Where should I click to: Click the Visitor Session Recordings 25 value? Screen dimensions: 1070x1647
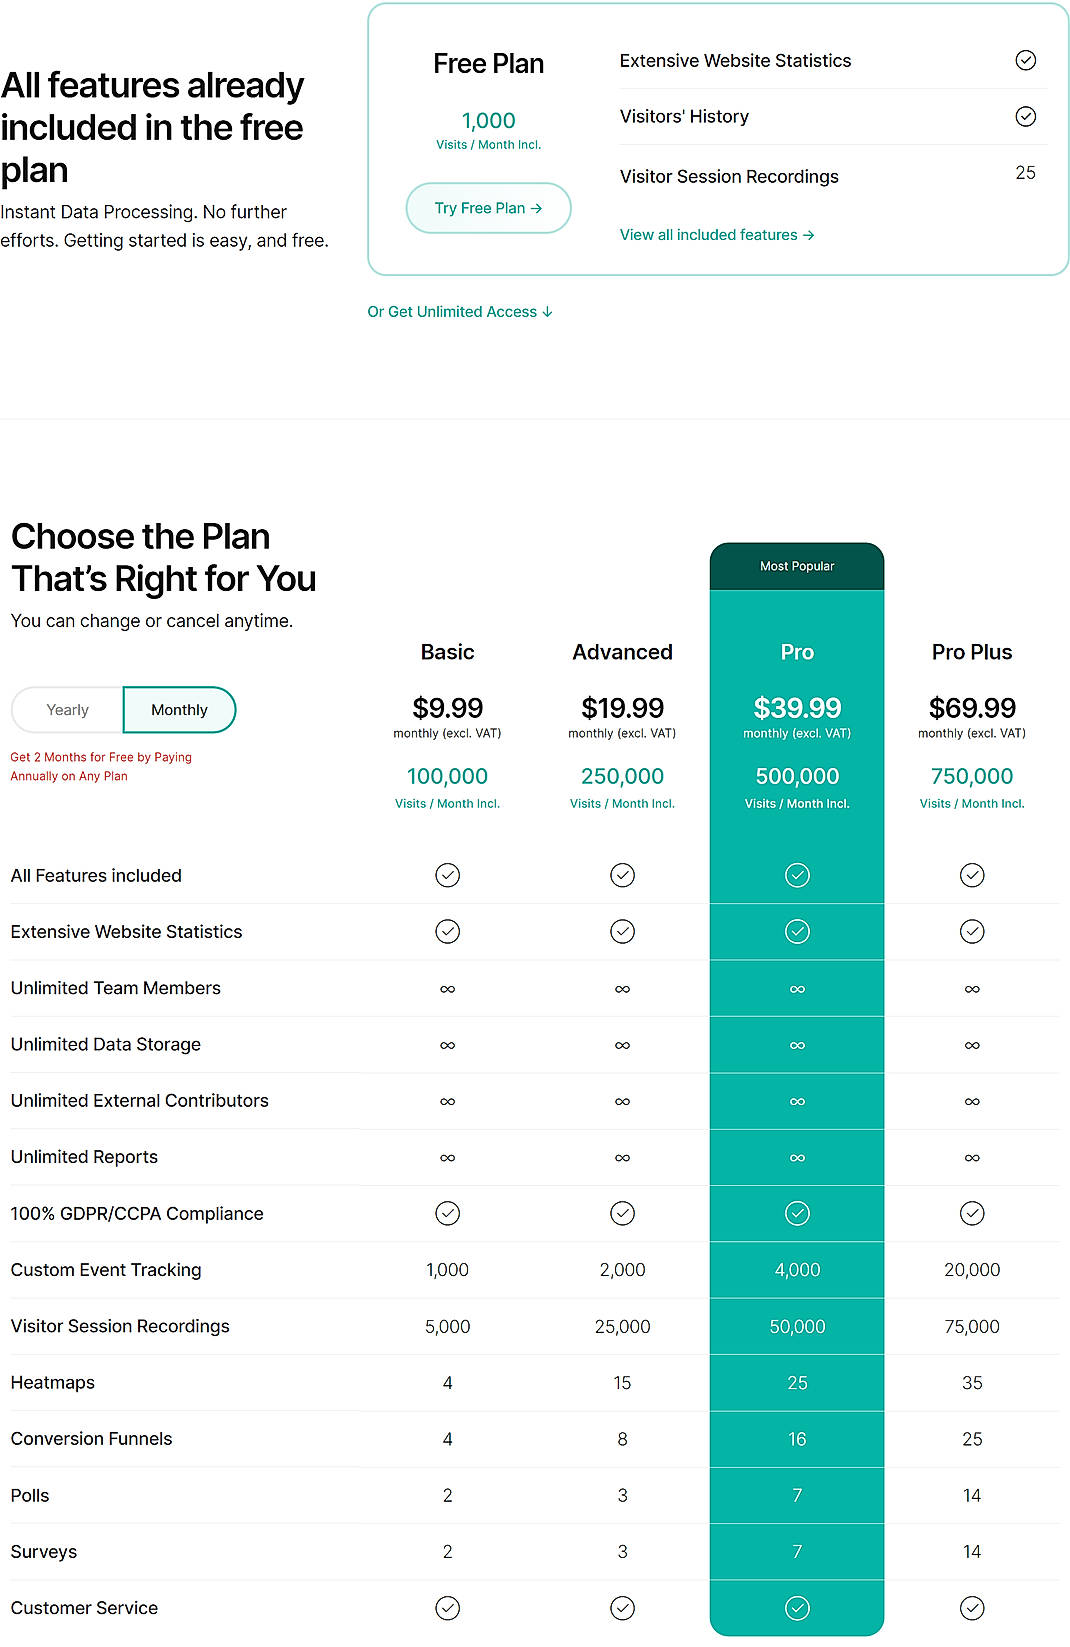[1026, 173]
